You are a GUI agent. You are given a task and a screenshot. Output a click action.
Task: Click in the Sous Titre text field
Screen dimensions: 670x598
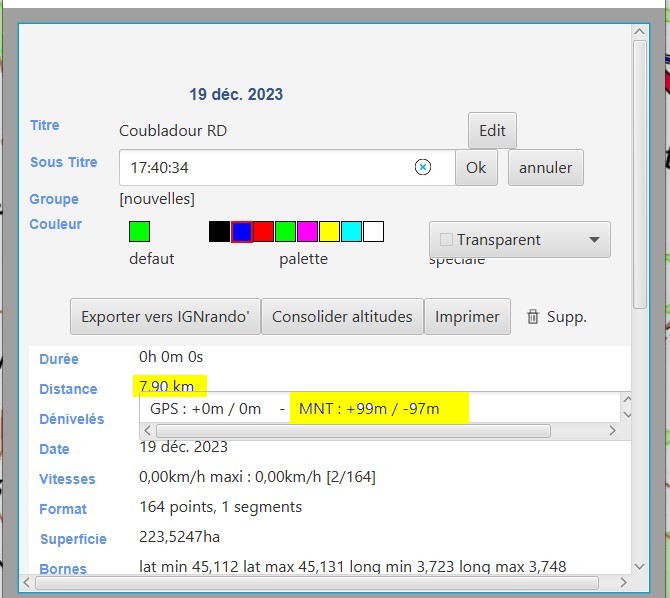(265, 167)
